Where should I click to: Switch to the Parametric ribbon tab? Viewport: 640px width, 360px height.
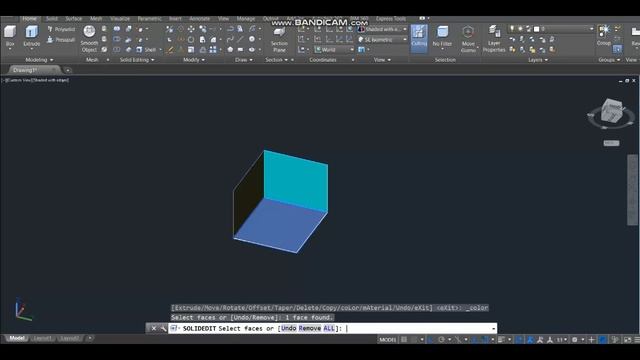pos(149,19)
